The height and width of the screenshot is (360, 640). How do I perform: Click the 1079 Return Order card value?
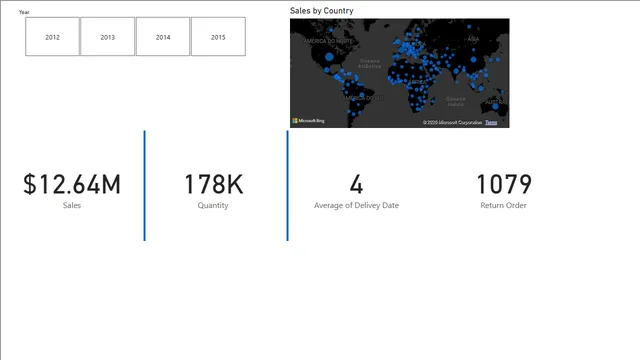point(504,184)
